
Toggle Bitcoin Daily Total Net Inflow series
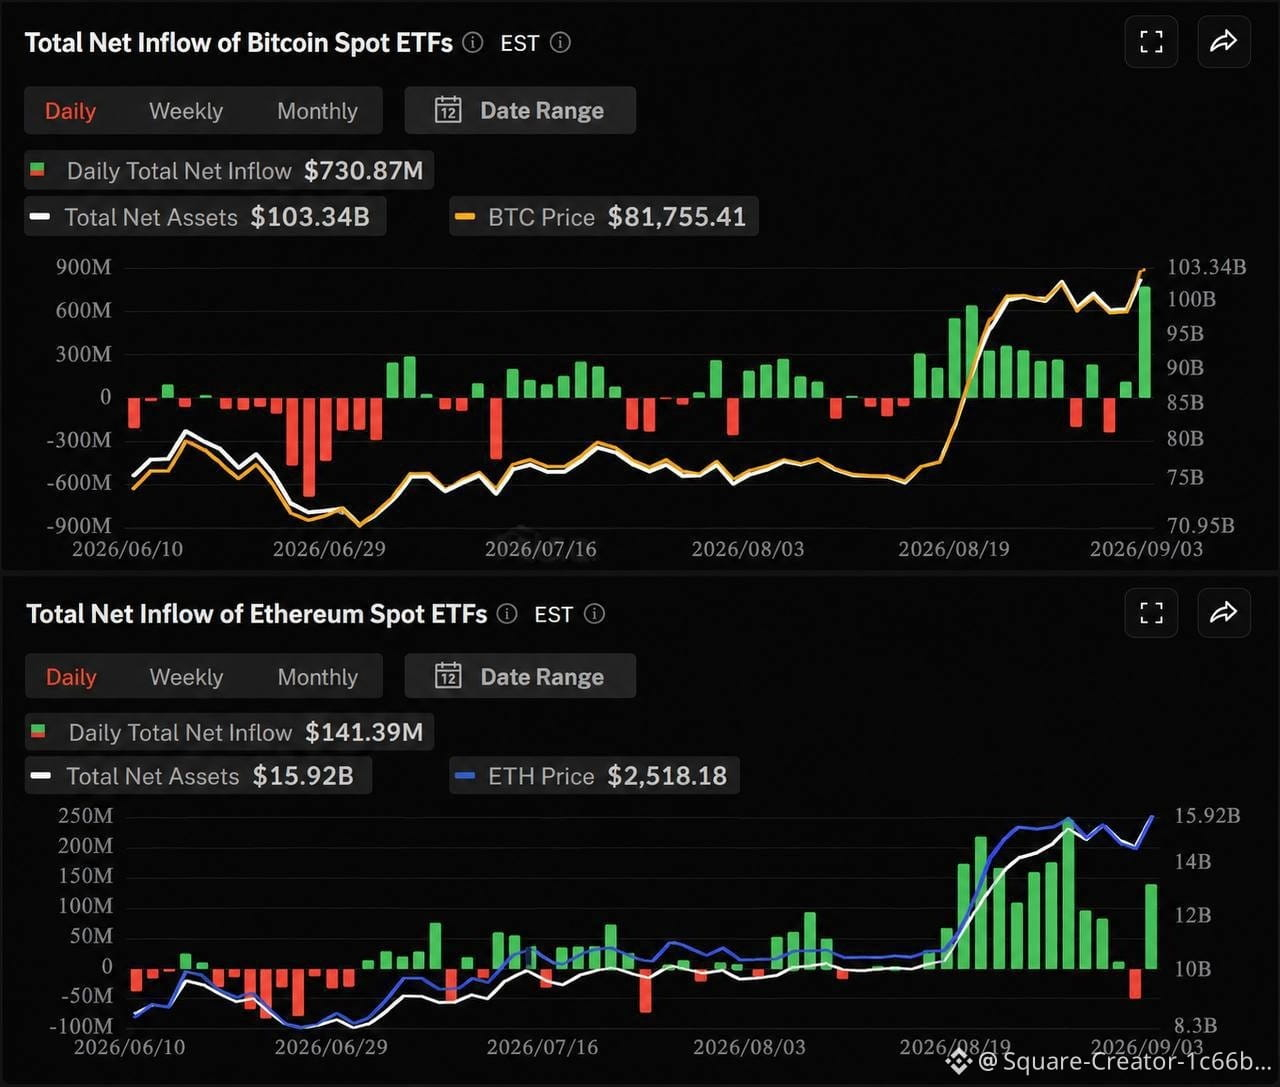click(229, 171)
